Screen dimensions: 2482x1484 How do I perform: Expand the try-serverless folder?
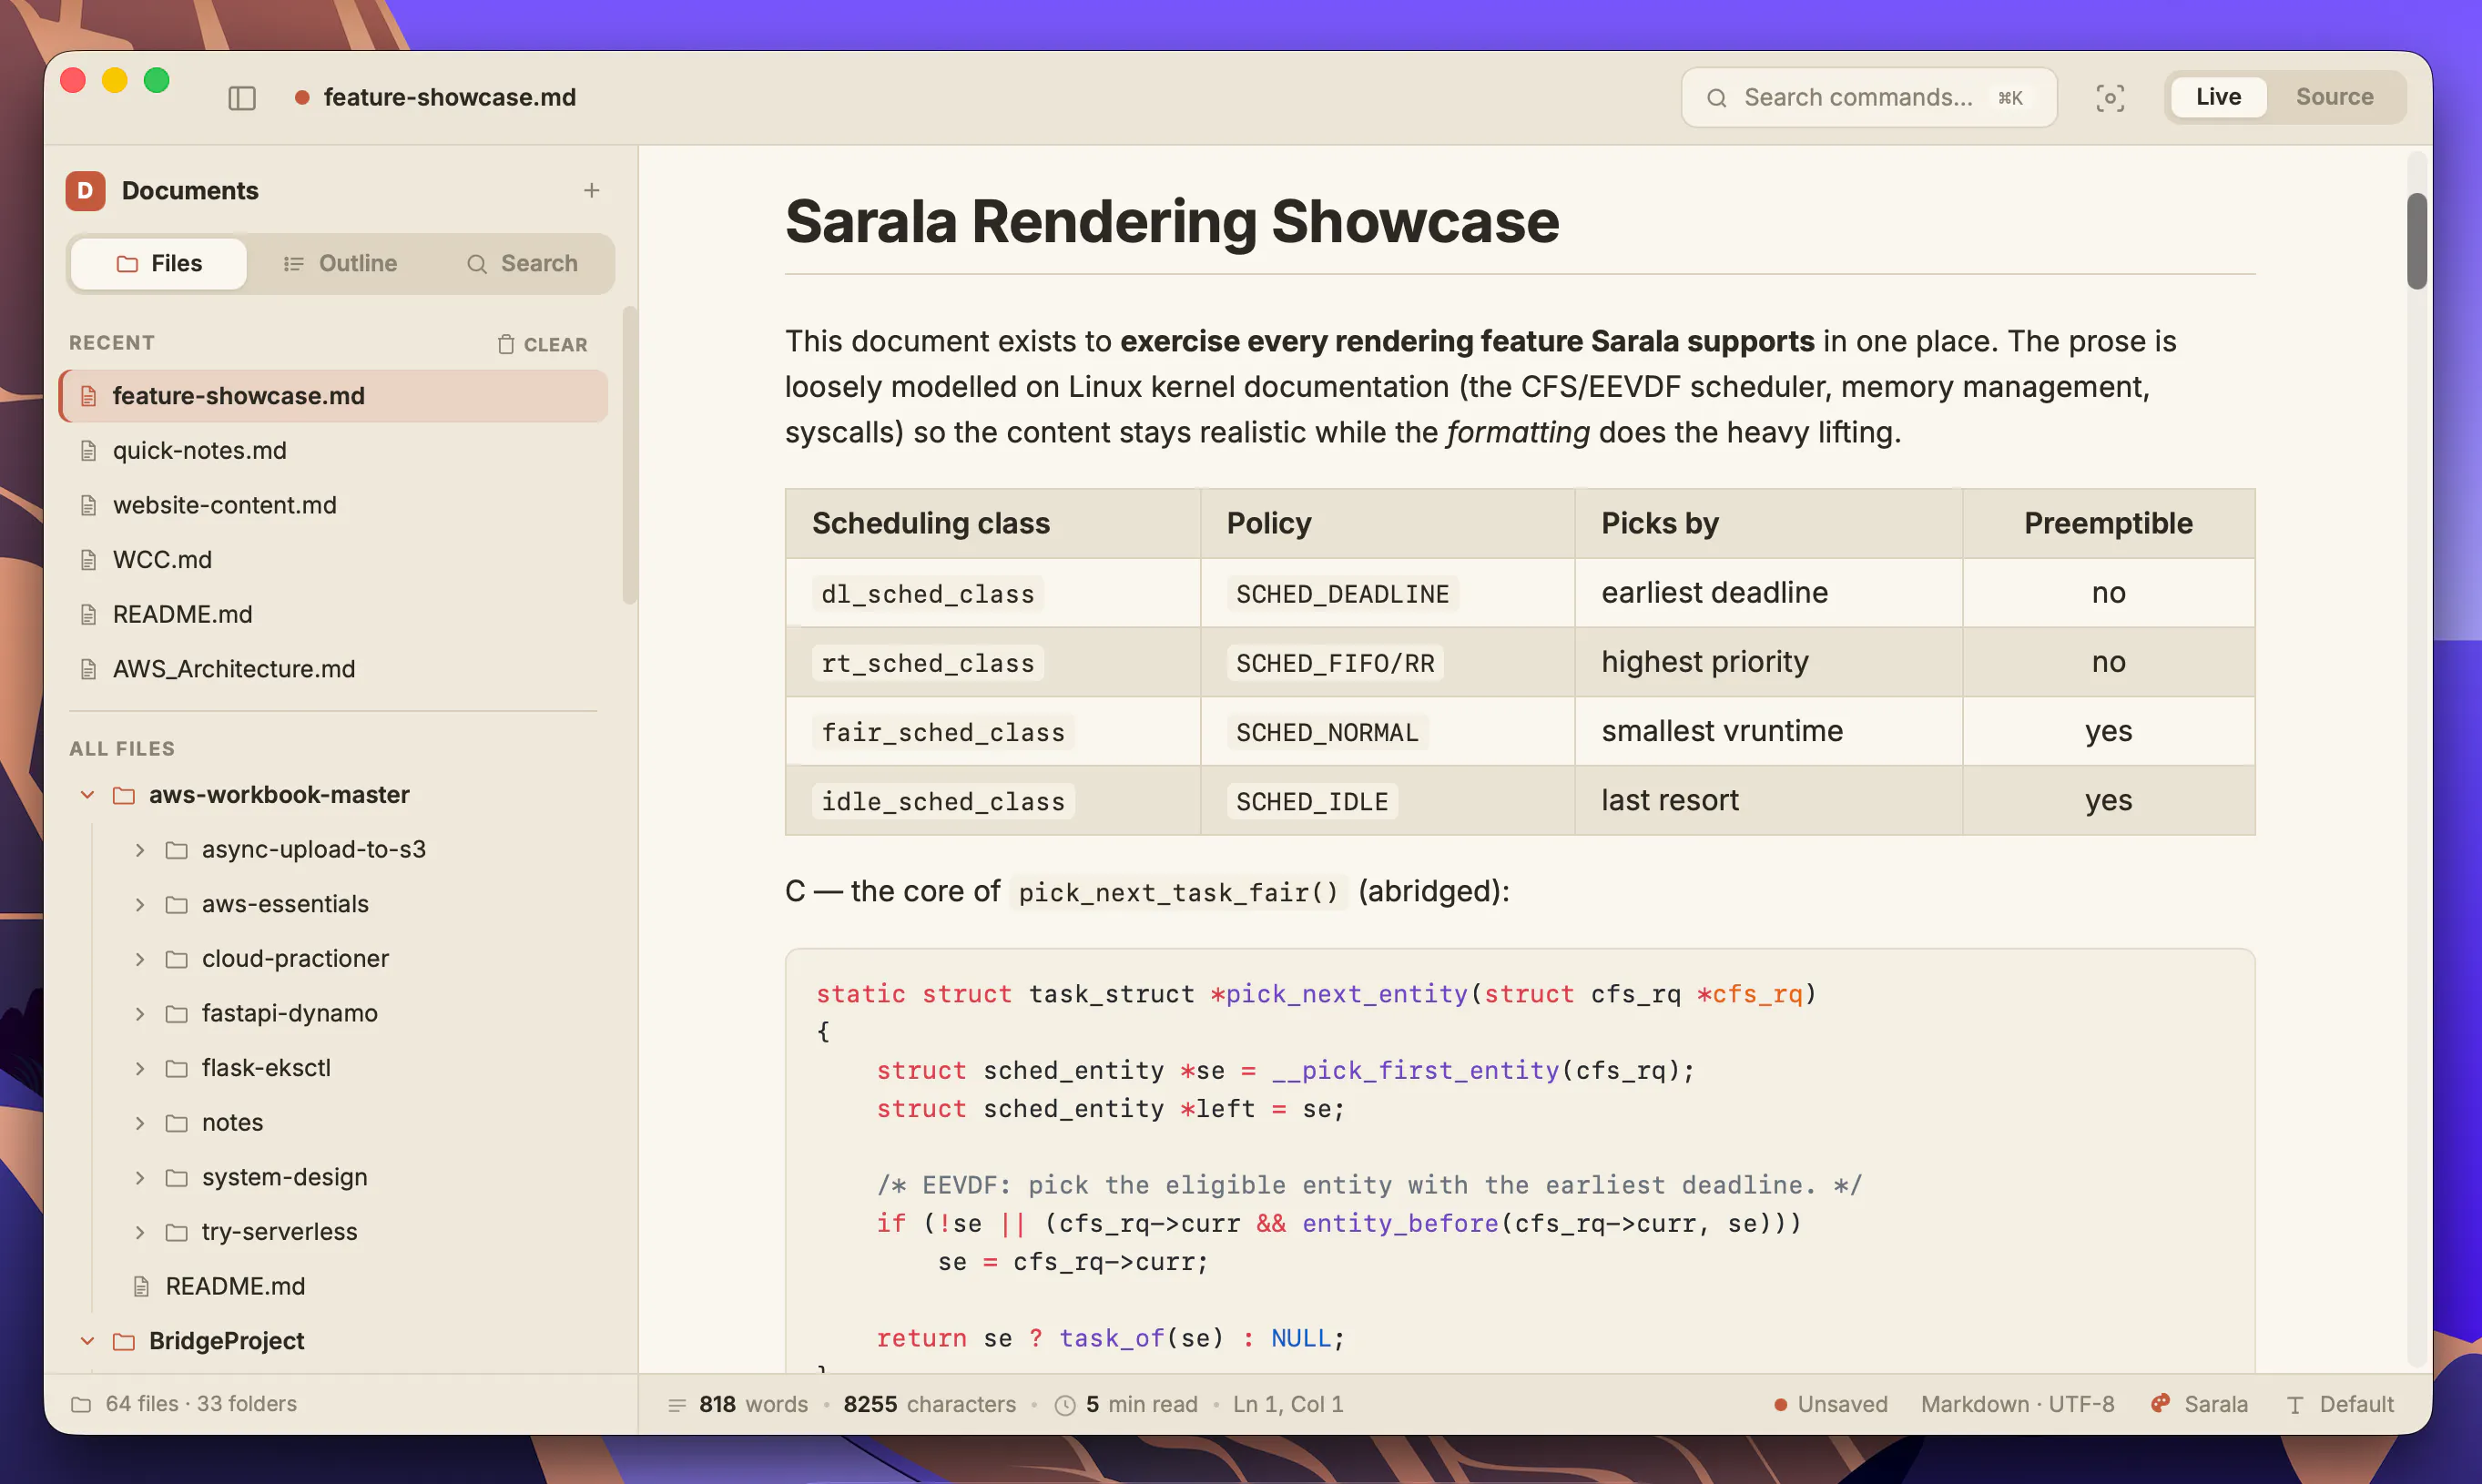140,1232
